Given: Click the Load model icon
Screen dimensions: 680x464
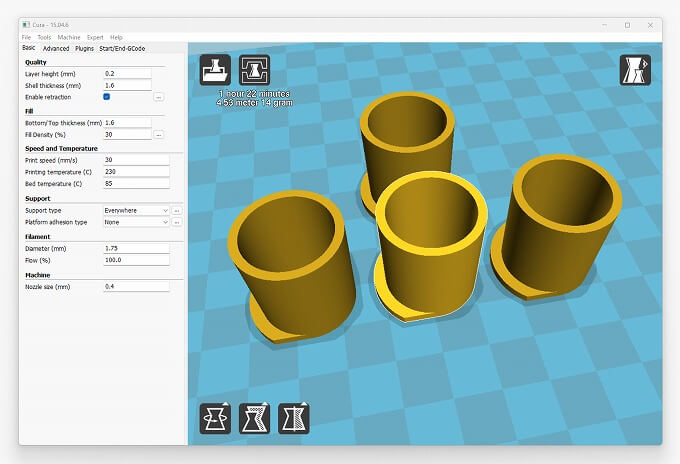Looking at the screenshot, I should coord(217,71).
